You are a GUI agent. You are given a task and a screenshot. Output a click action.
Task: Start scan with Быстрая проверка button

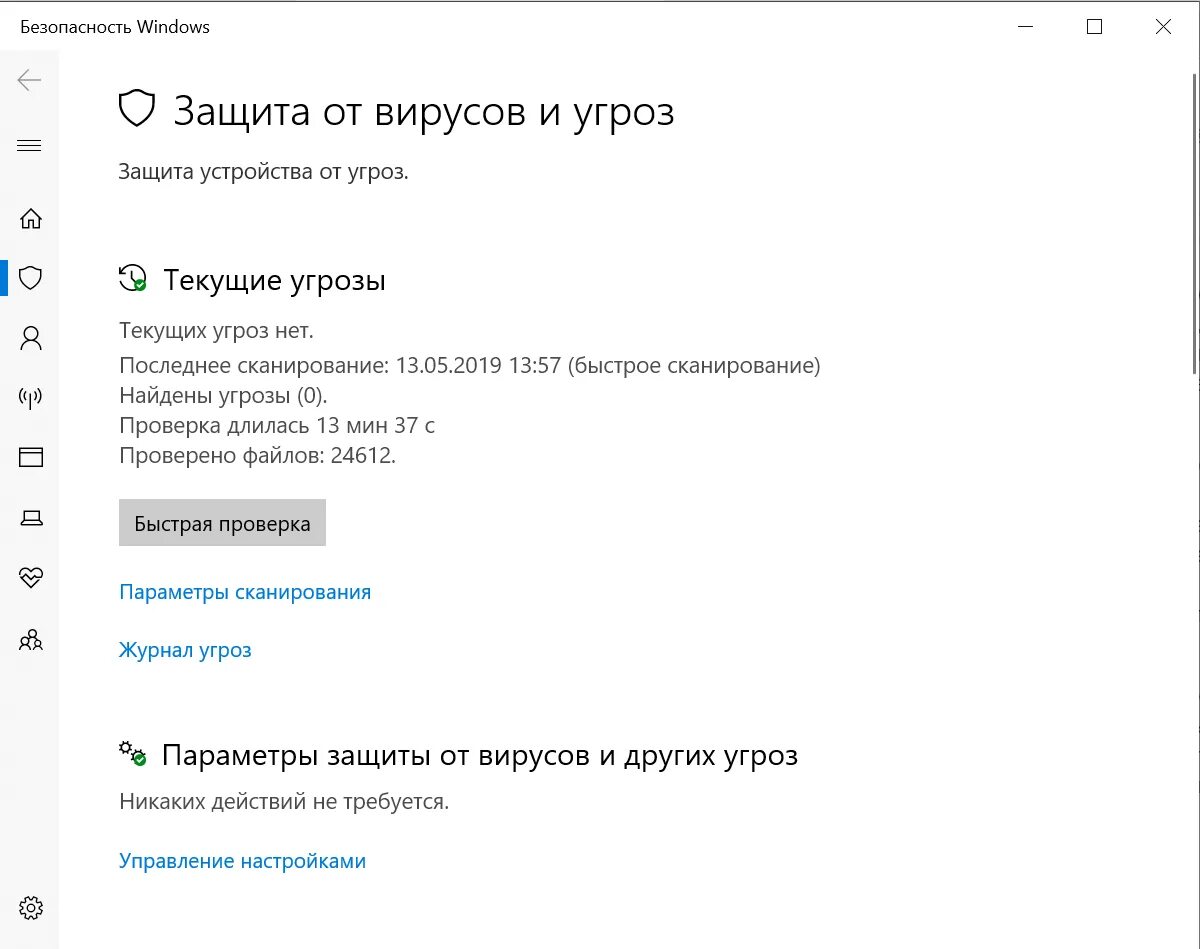222,523
